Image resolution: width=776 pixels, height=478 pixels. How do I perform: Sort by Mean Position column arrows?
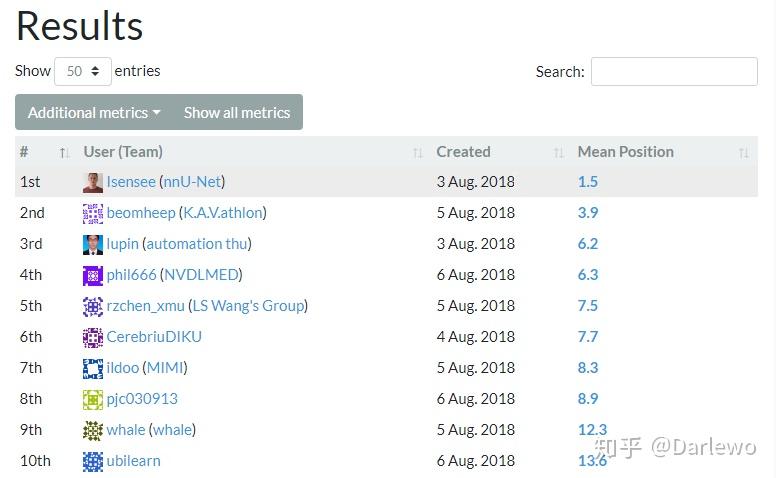tap(743, 153)
